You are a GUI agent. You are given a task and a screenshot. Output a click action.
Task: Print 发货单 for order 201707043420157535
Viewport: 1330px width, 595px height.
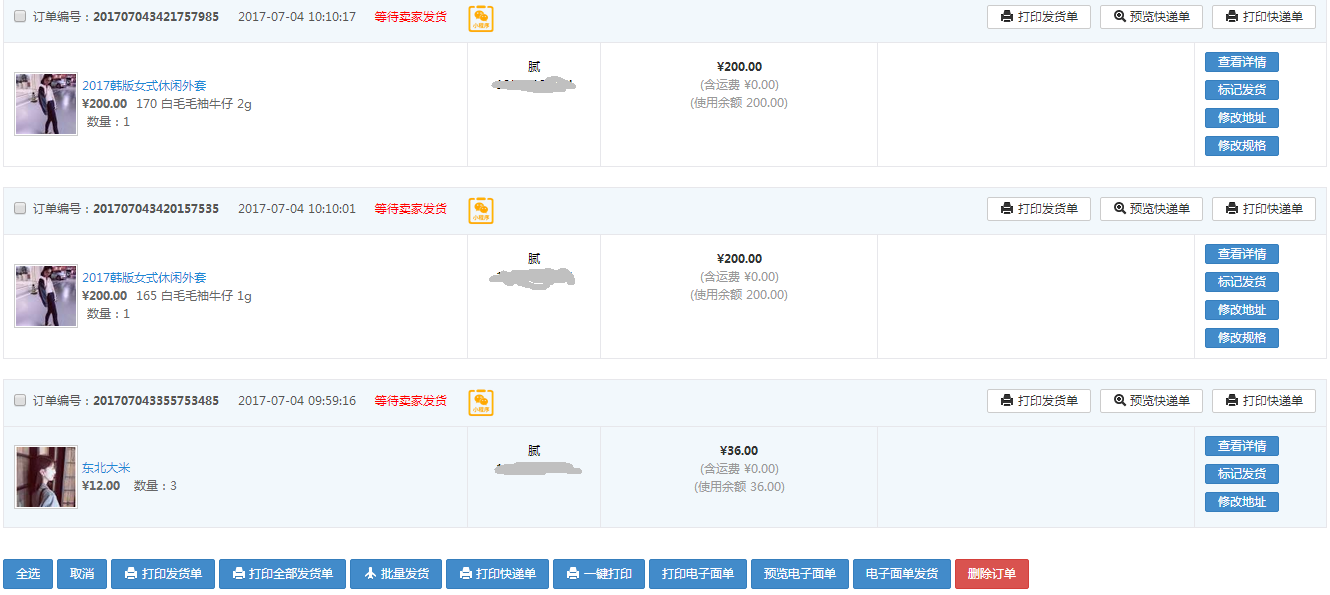1039,209
